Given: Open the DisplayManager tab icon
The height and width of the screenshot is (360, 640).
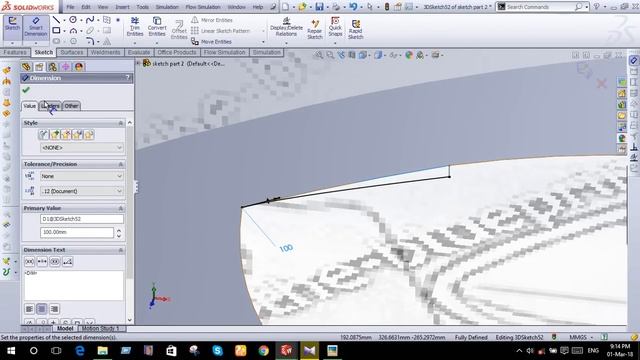Looking at the screenshot, I should pos(79,67).
